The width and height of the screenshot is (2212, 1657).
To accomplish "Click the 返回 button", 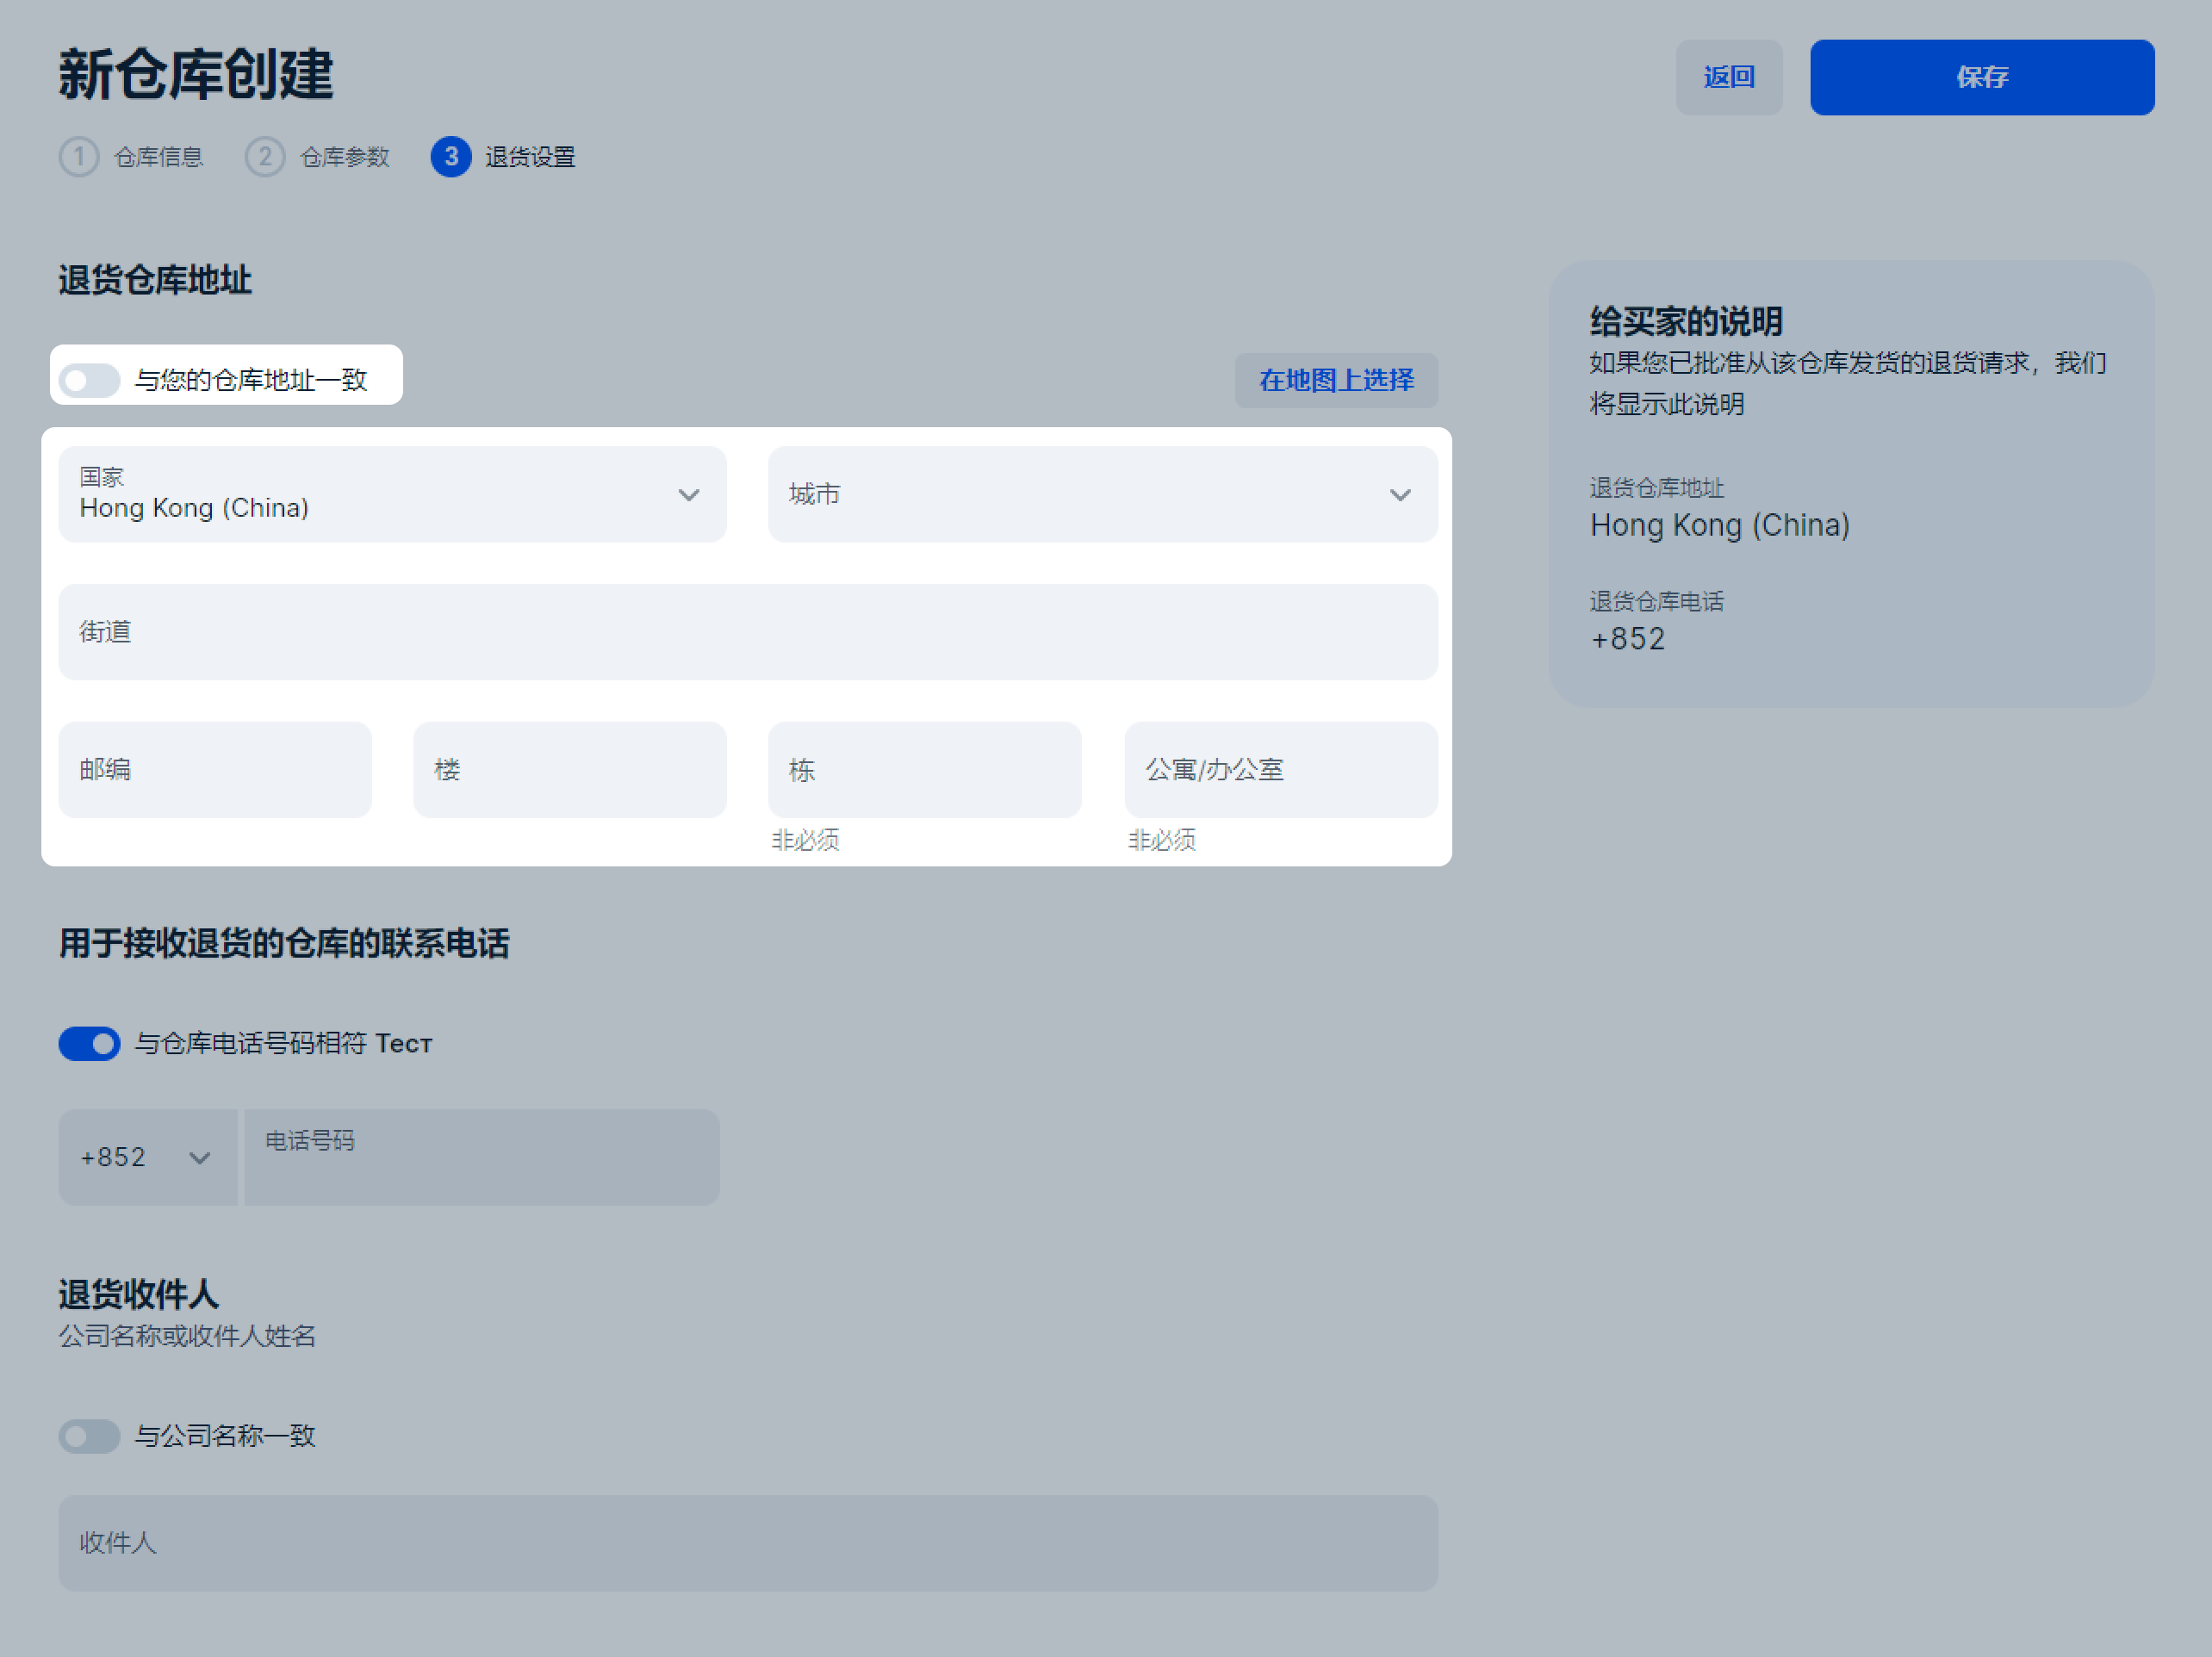I will (1728, 77).
